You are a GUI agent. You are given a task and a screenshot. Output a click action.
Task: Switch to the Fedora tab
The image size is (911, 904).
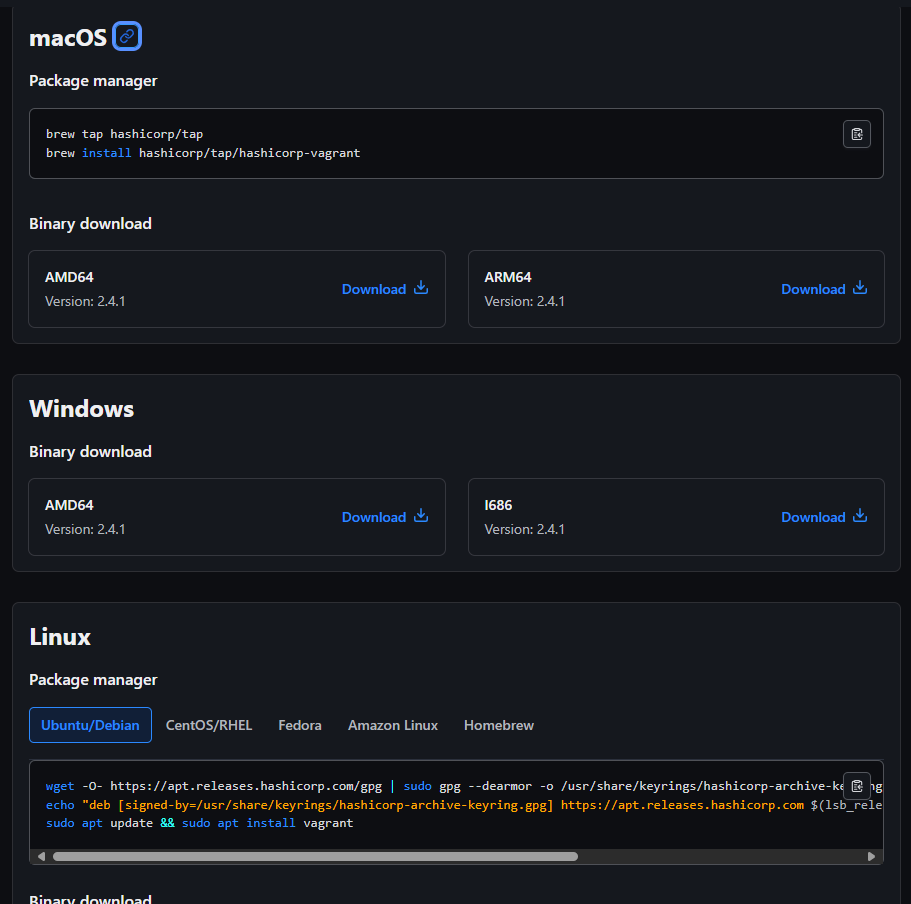click(x=299, y=724)
